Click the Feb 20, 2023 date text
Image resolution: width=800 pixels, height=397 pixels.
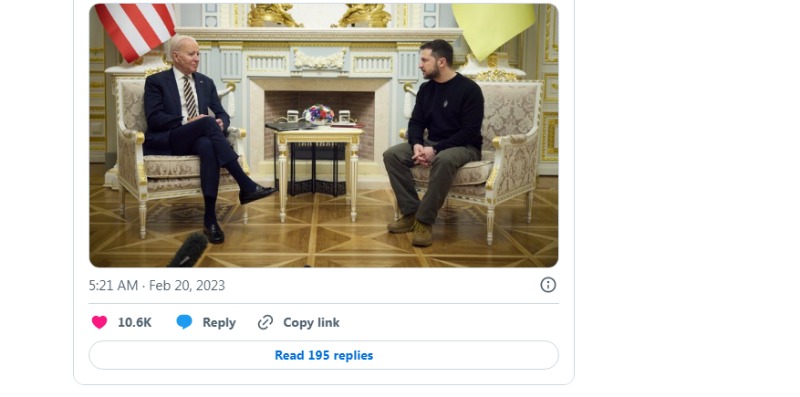point(187,285)
